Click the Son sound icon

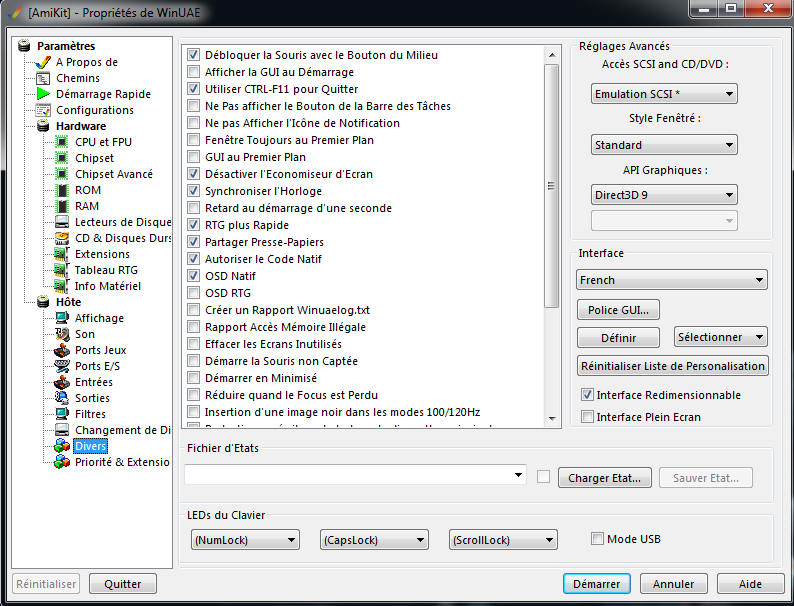pyautogui.click(x=62, y=334)
